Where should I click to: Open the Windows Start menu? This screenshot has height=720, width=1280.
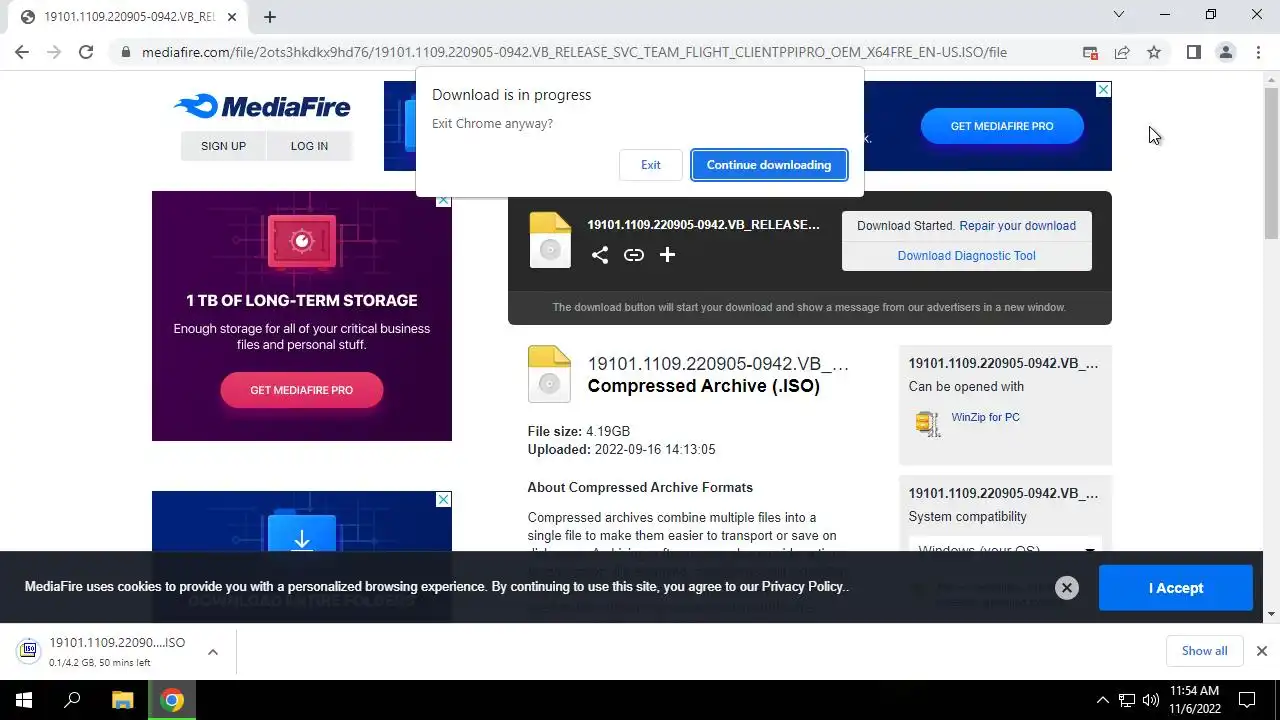(x=24, y=700)
